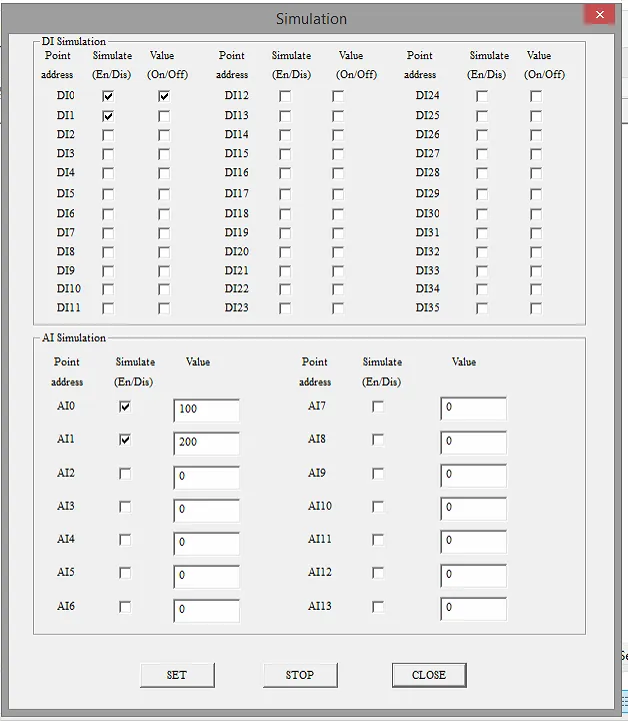Screen dimensions: 628x721
Task: Check DI29 Value On/Off box
Action: pyautogui.click(x=536, y=194)
